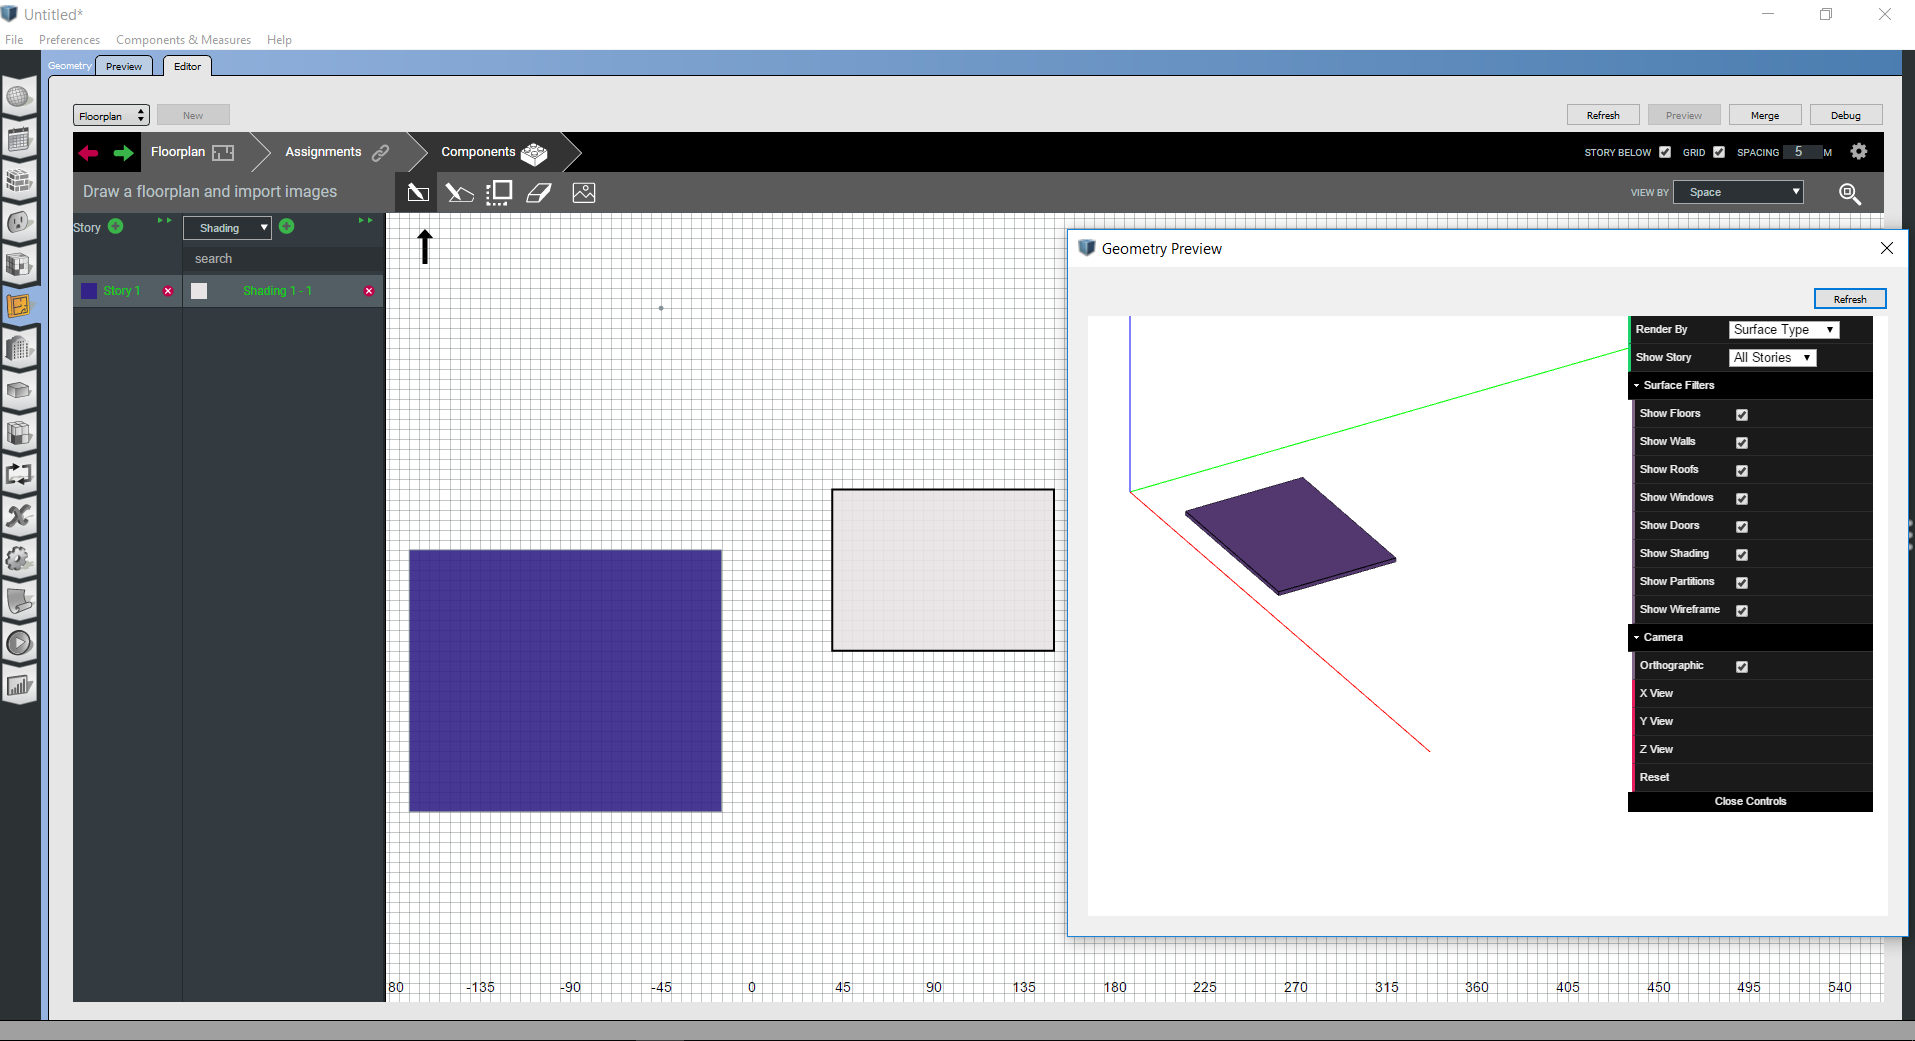Select the Site globe icon in sidebar
1915x1041 pixels.
(x=19, y=97)
